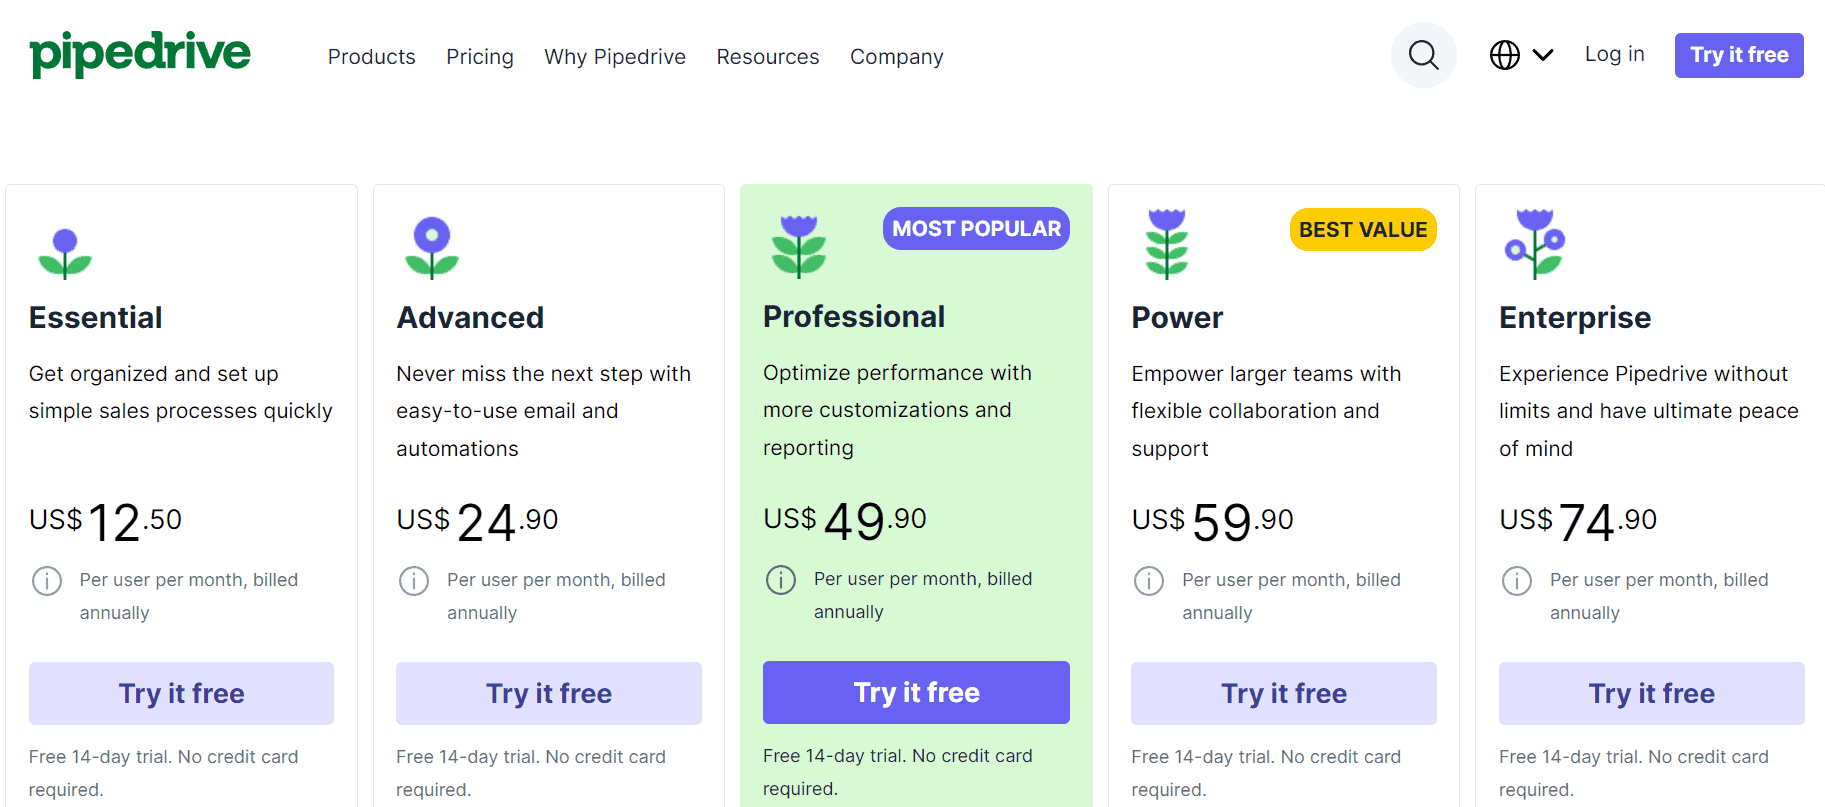Click the search magnifier icon
The width and height of the screenshot is (1825, 807).
pyautogui.click(x=1423, y=55)
